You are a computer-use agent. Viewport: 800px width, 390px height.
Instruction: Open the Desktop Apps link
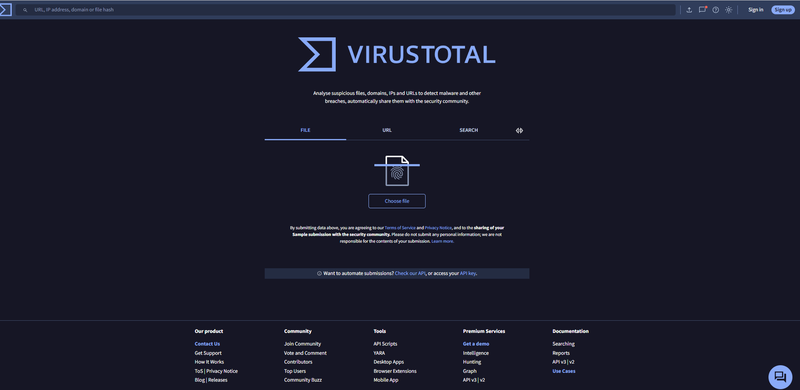click(388, 362)
